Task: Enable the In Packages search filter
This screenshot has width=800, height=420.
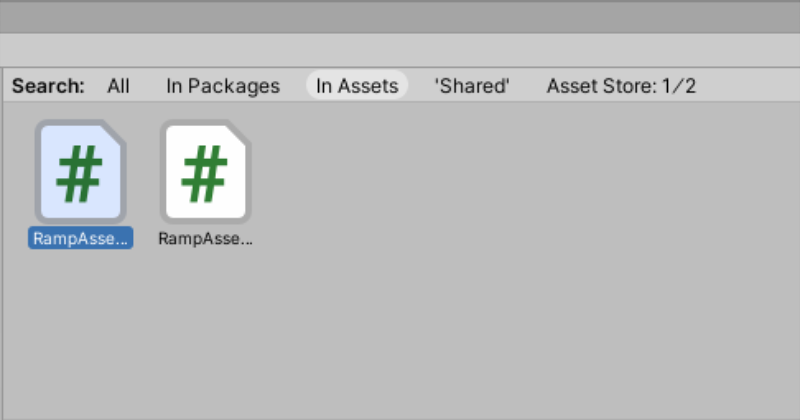Action: [x=223, y=86]
